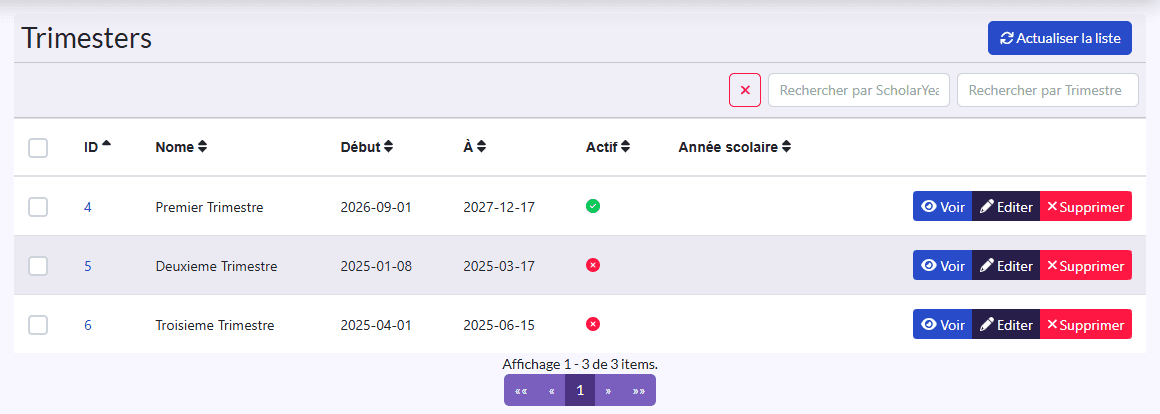Screen dimensions: 1160x414
Task: Toggle the select-all checkbox in the header
Action: click(38, 147)
